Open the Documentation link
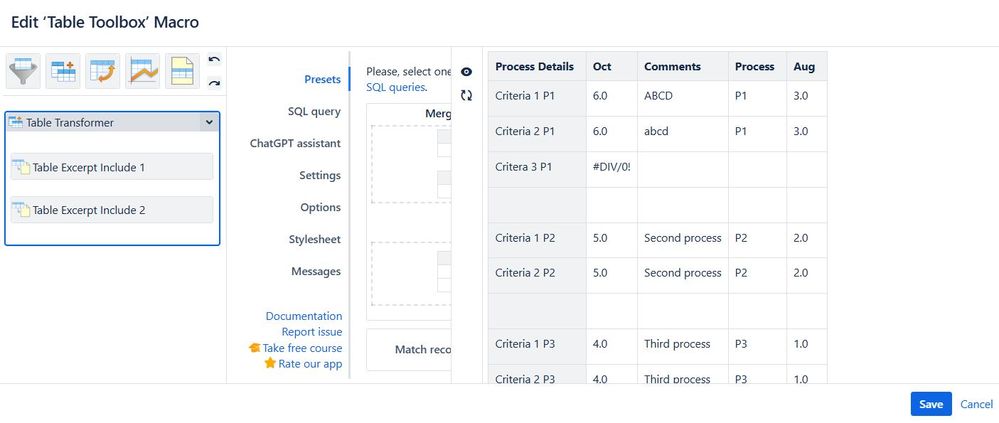The width and height of the screenshot is (999, 423). (303, 316)
